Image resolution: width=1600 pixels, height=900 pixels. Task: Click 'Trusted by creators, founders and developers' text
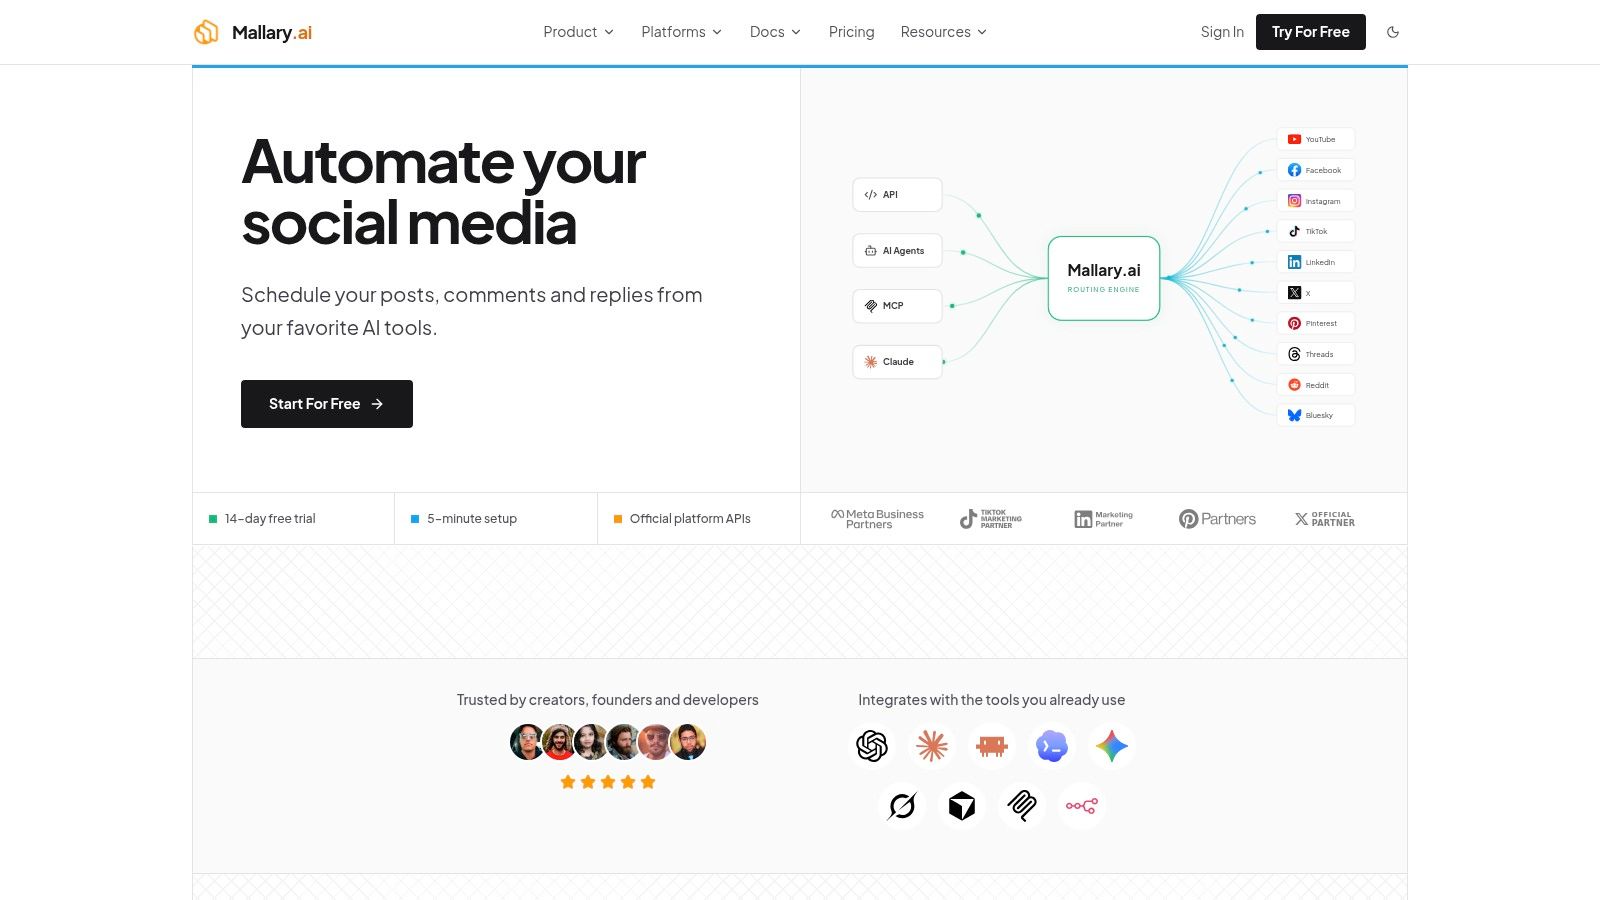click(x=608, y=700)
